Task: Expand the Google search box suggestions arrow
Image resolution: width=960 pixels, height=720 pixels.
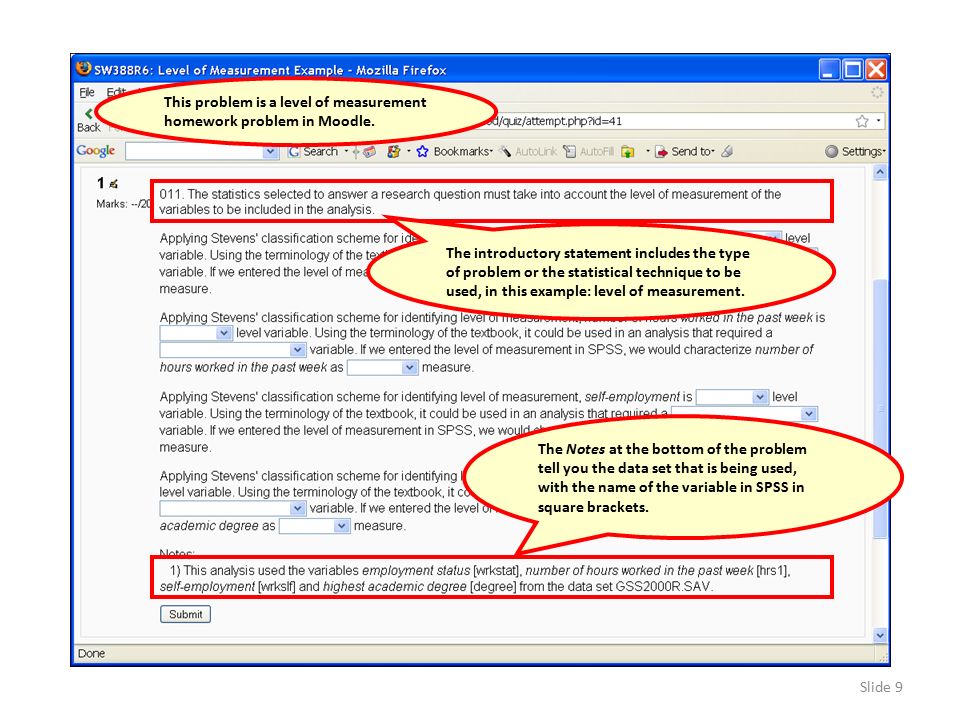Action: [x=271, y=151]
